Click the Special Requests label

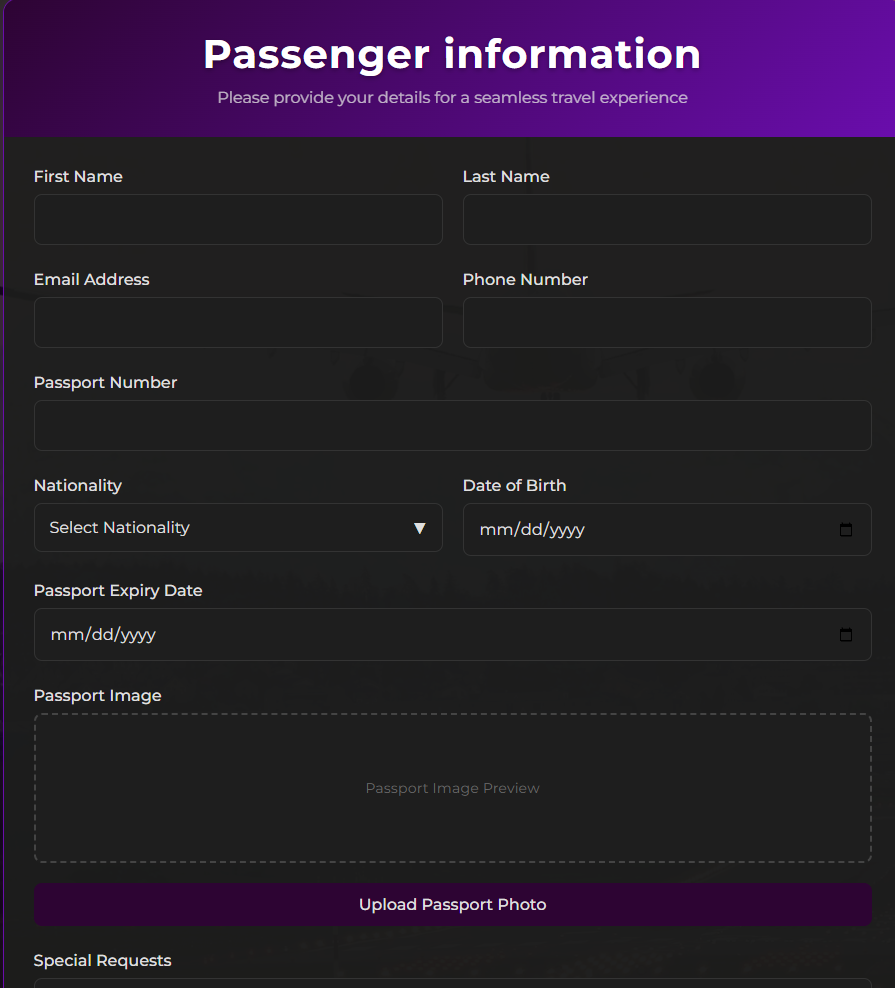point(102,961)
